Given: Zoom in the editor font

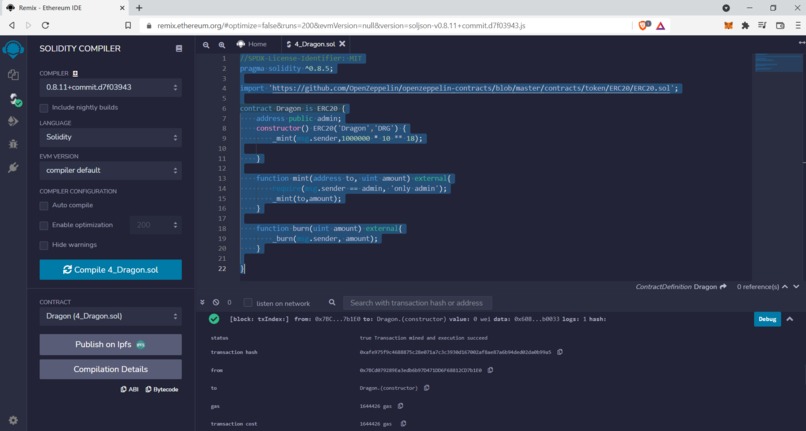Looking at the screenshot, I should pos(222,45).
